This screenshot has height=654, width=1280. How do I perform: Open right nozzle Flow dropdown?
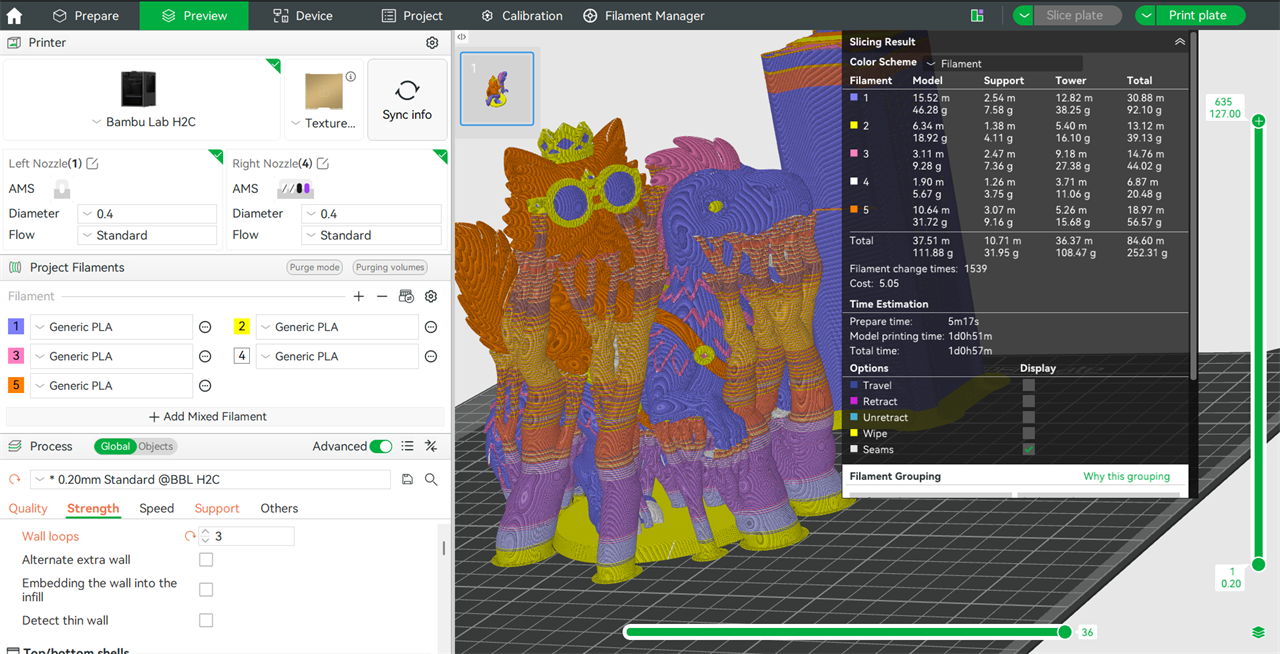click(x=371, y=235)
